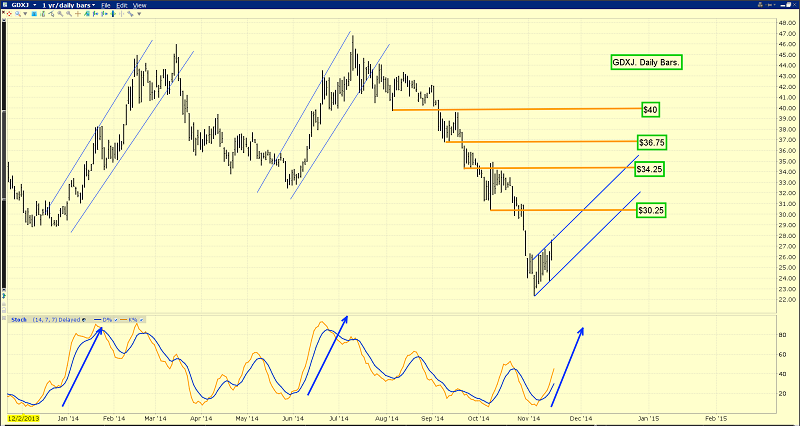The image size is (800, 426).
Task: Click the 48.00 value on price axis
Action: pos(787,22)
